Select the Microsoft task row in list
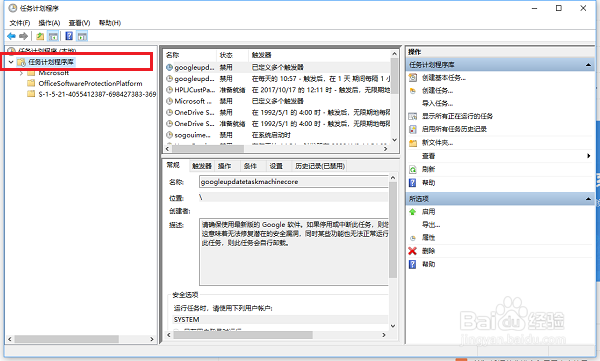Viewport: 600px width, 361px height. pyautogui.click(x=278, y=101)
